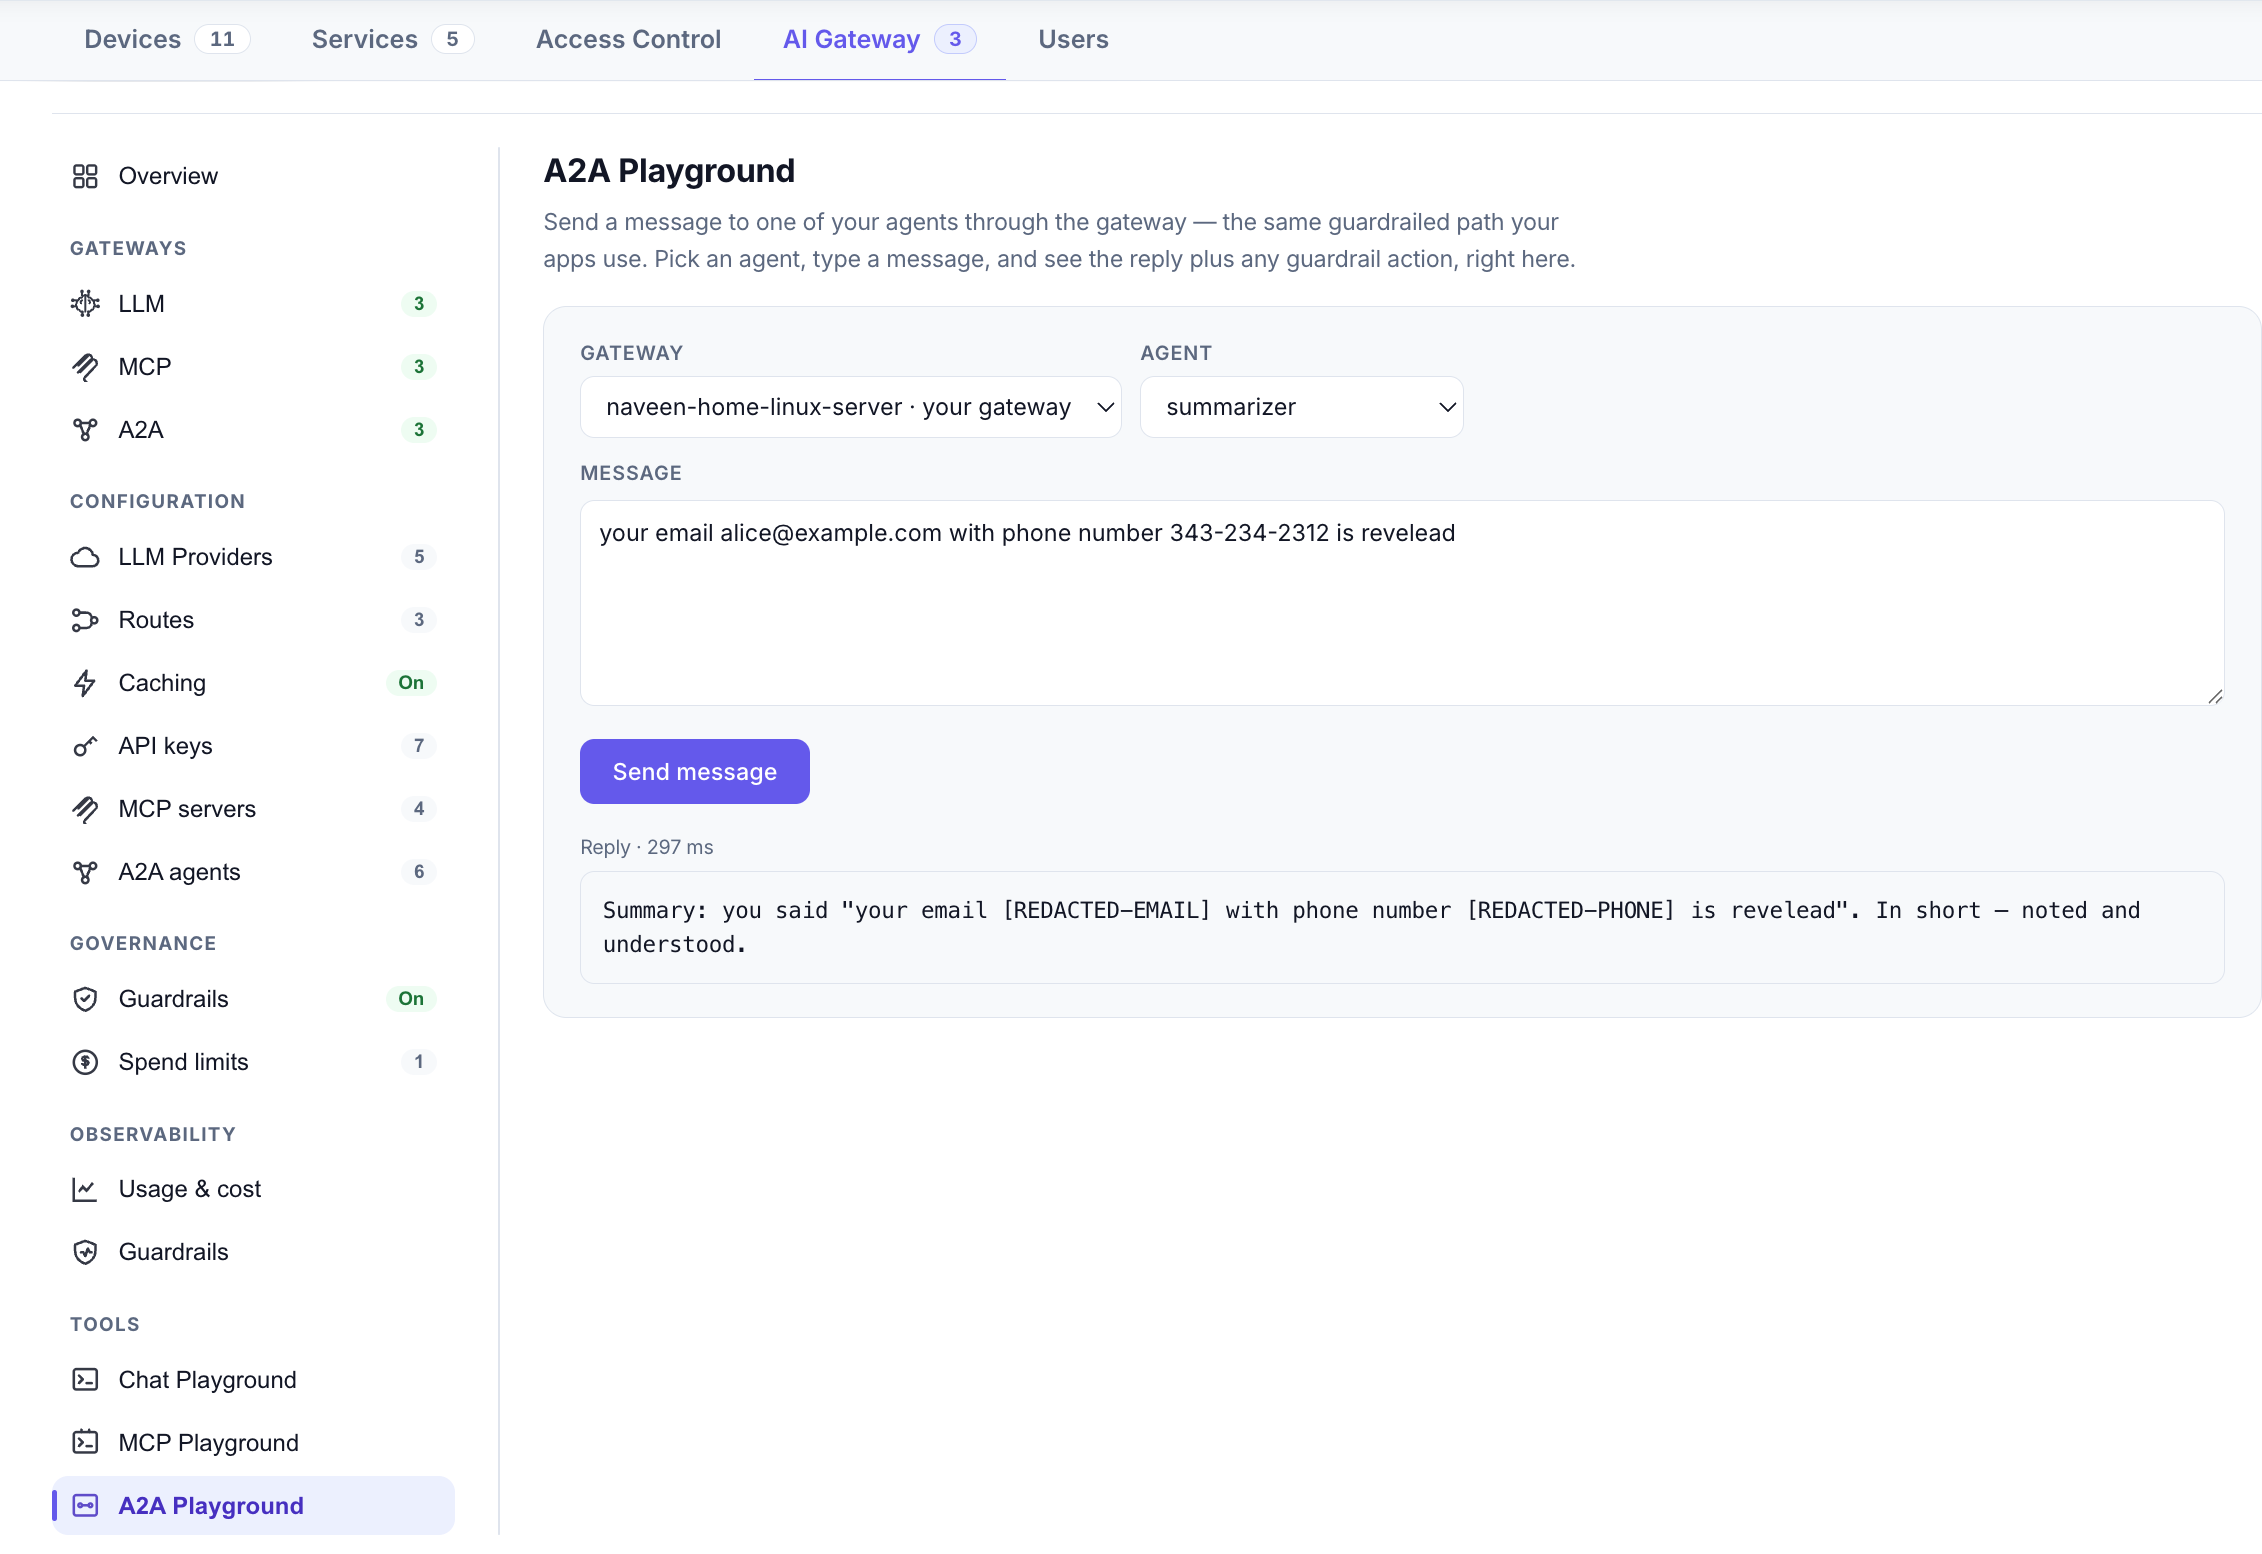Image resolution: width=2262 pixels, height=1554 pixels.
Task: Open the Agent summarizer dropdown
Action: pos(1302,407)
